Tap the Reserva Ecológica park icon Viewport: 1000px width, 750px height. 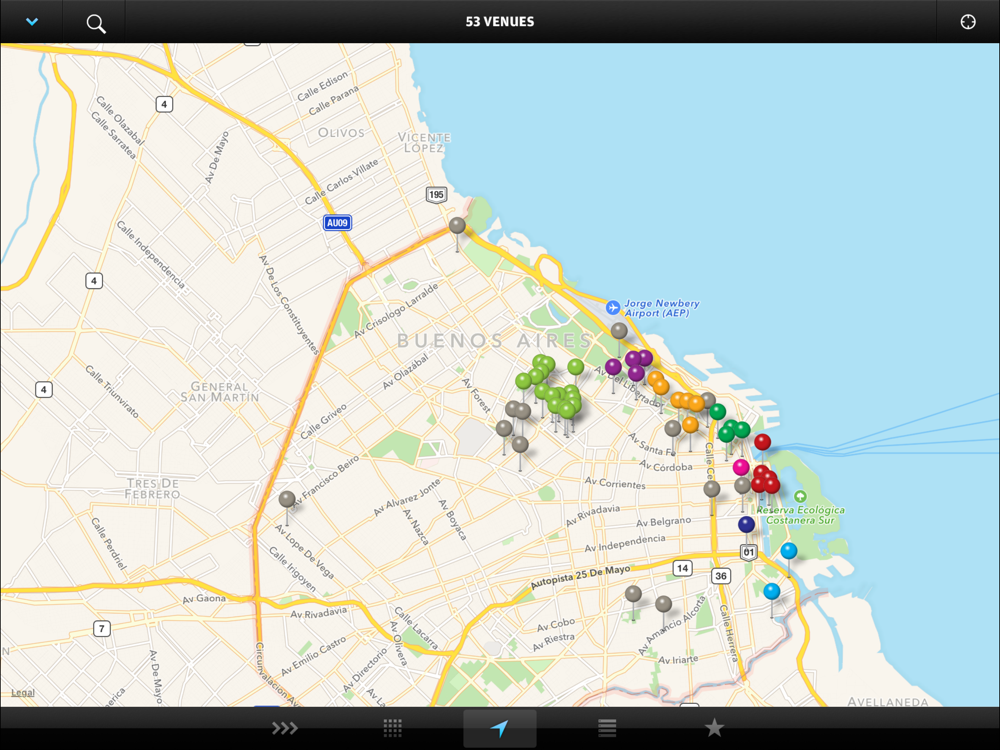(x=800, y=496)
